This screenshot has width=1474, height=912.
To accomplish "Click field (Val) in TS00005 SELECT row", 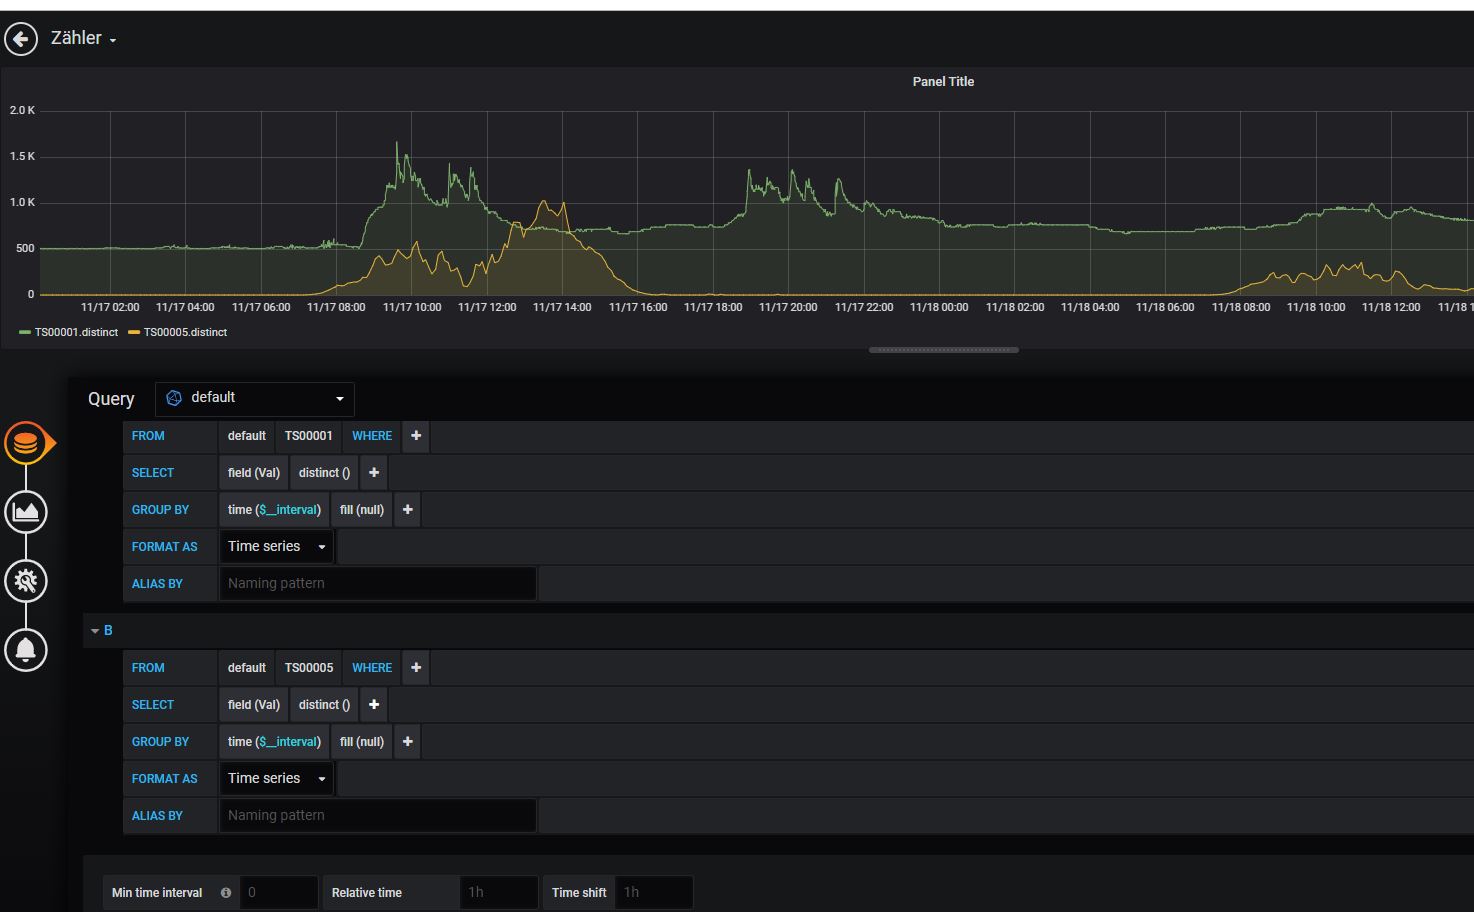I will pyautogui.click(x=253, y=705).
